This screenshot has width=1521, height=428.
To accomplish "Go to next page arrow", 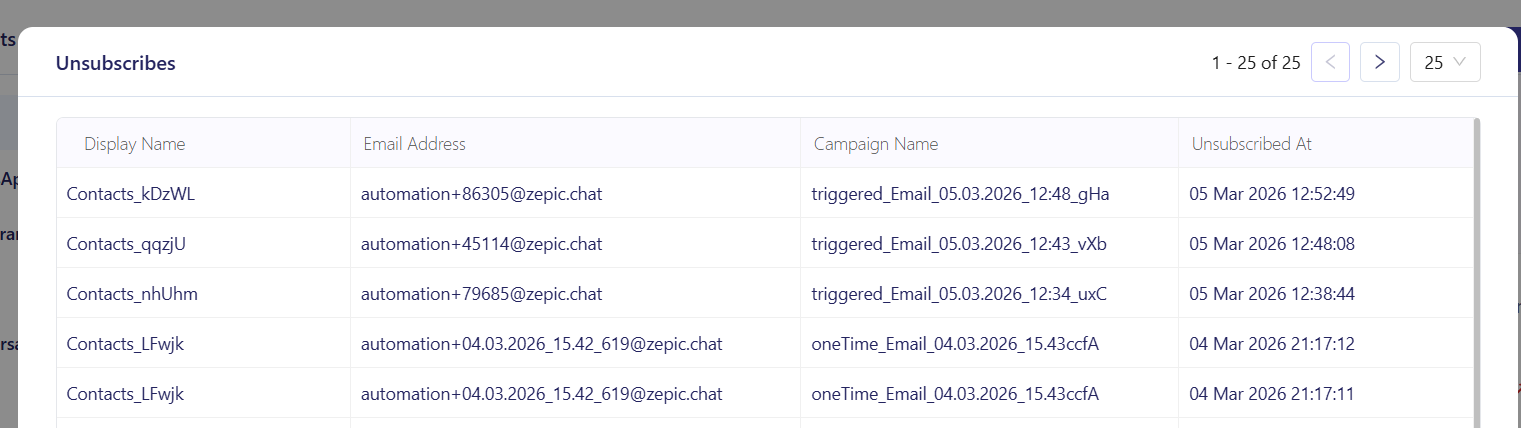I will tap(1380, 62).
